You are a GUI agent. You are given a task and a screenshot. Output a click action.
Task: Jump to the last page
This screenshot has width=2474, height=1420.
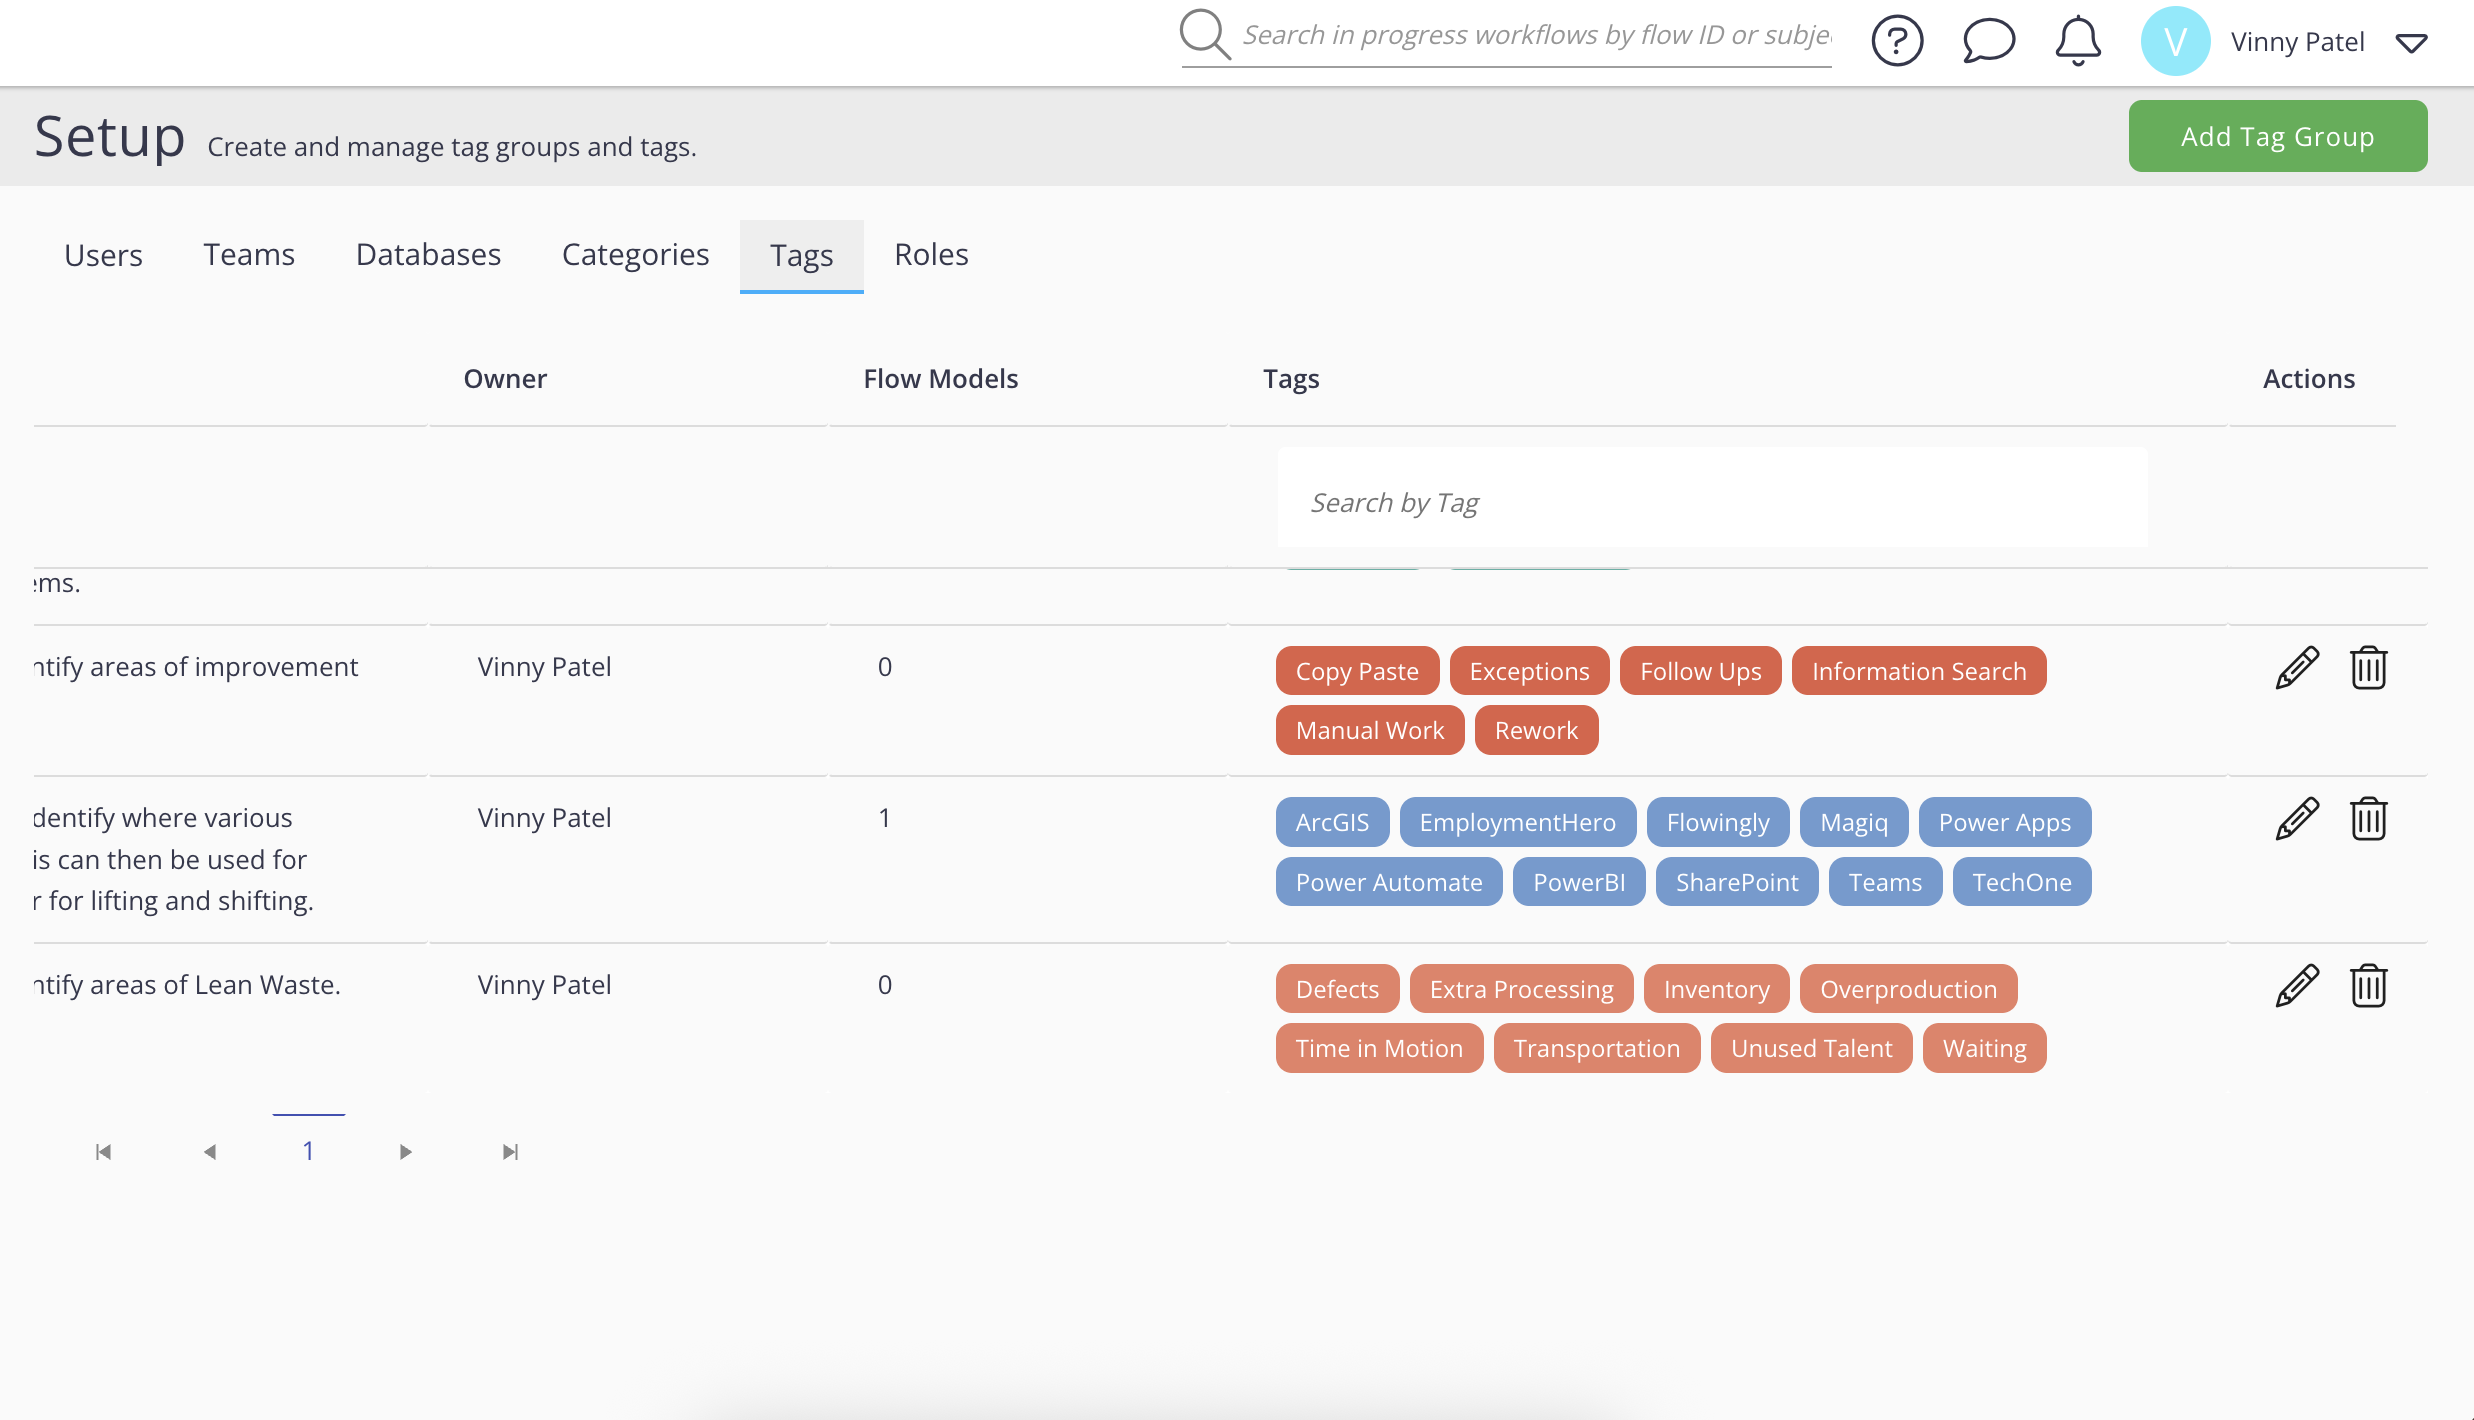pyautogui.click(x=510, y=1152)
